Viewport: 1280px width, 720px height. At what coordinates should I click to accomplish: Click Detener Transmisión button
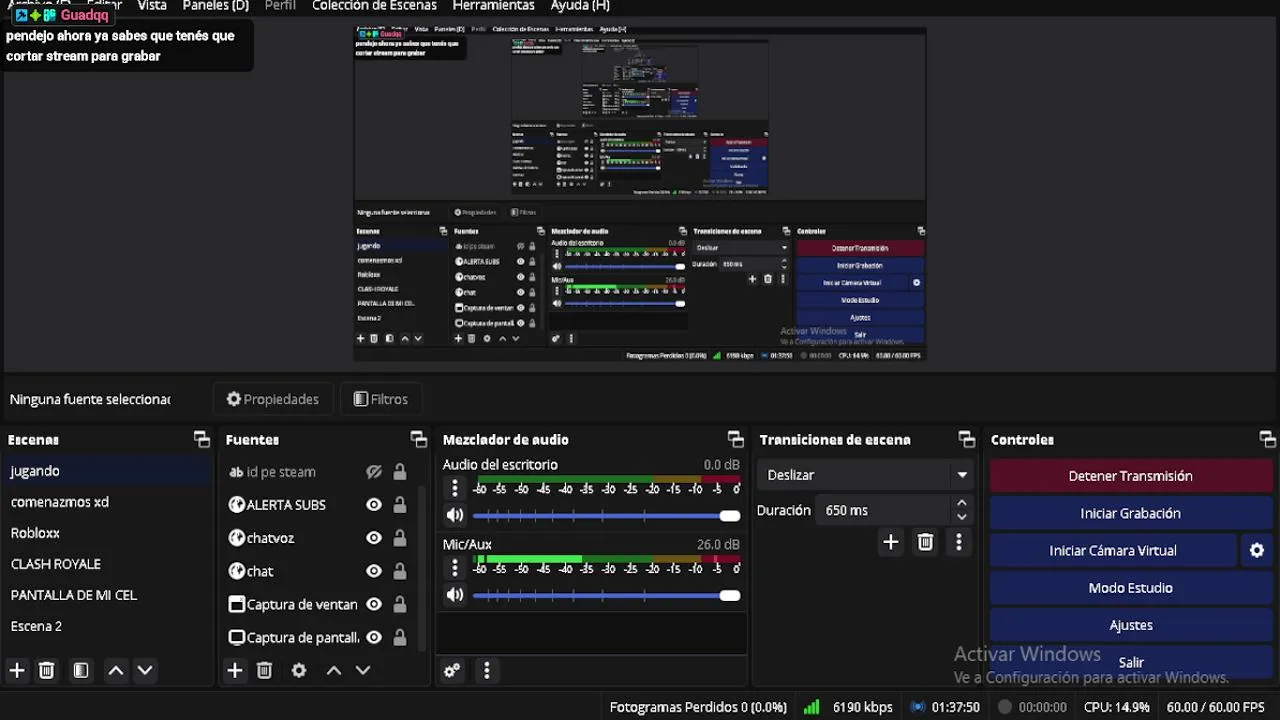tap(1130, 476)
